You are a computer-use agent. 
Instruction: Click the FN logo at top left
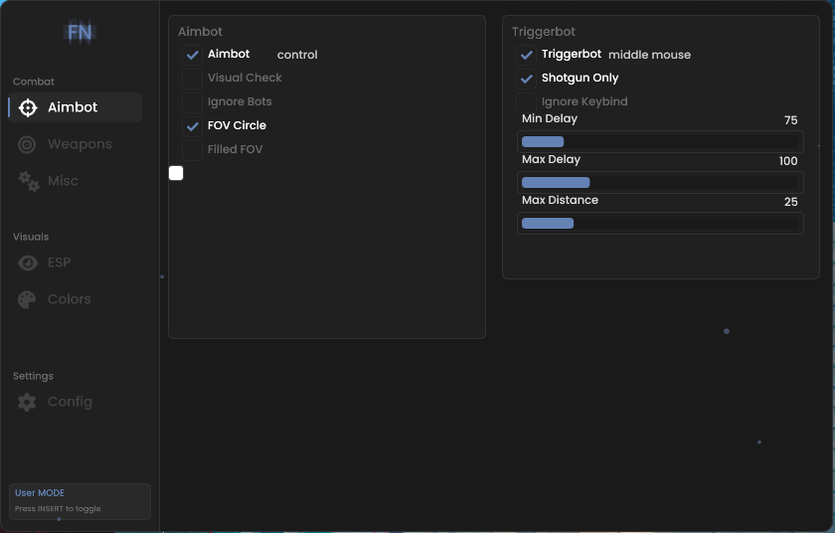79,33
